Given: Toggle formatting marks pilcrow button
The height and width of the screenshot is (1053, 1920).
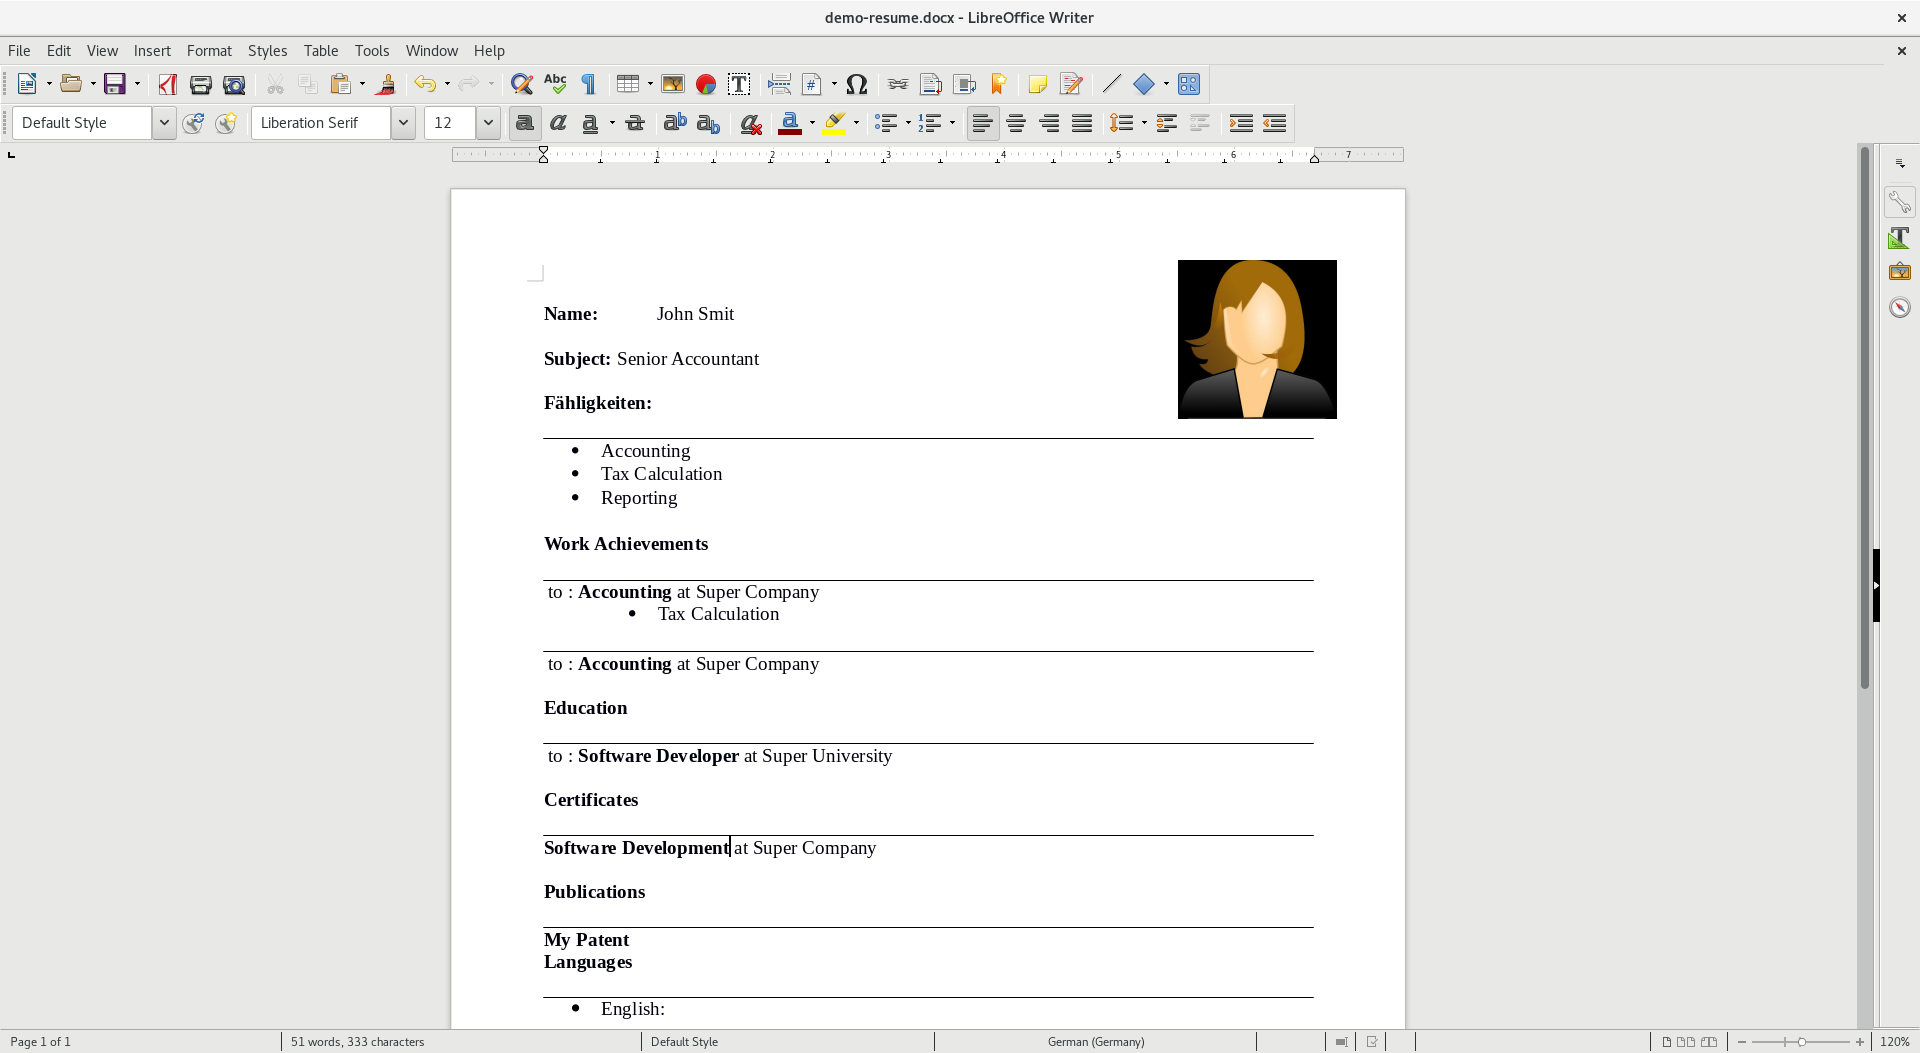Looking at the screenshot, I should pyautogui.click(x=589, y=84).
